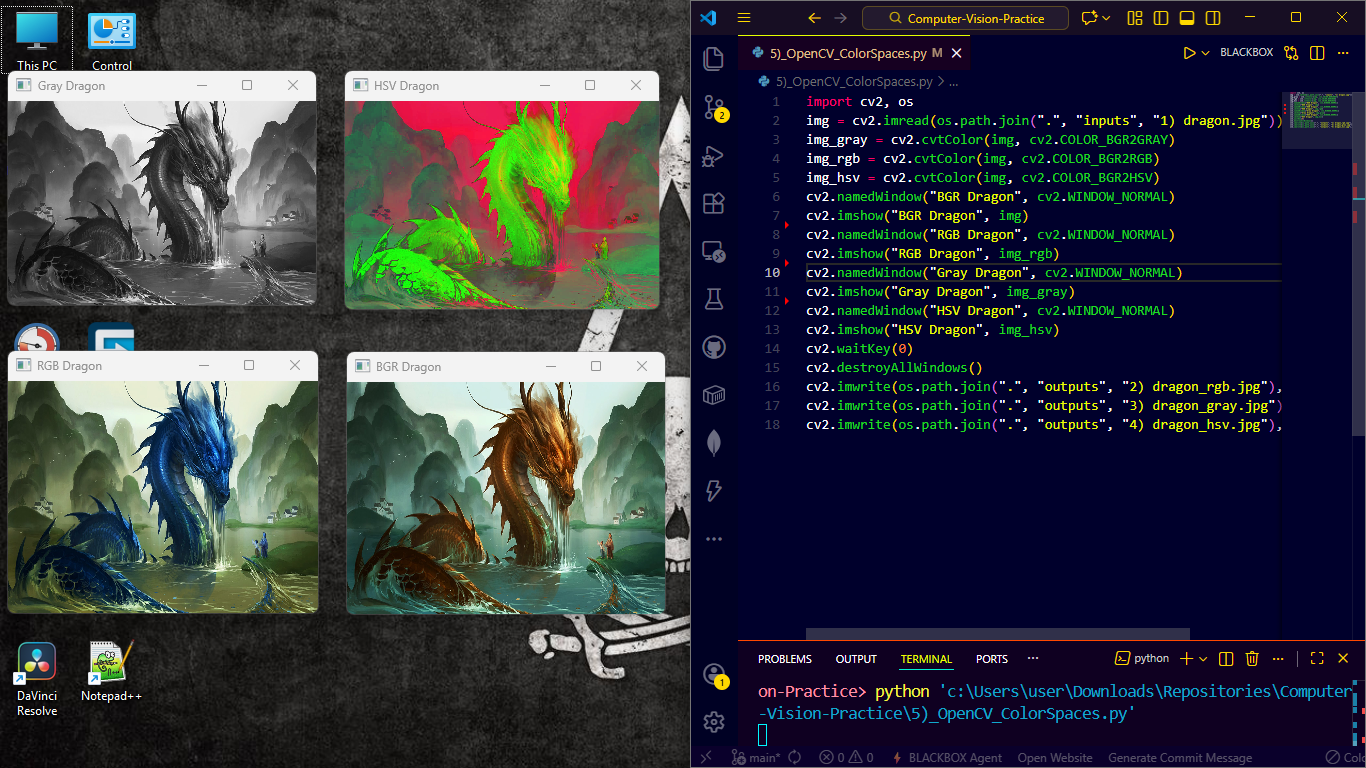Viewport: 1366px width, 768px height.
Task: Click the open changes compare icon beside BLACKBOX
Action: [1292, 53]
